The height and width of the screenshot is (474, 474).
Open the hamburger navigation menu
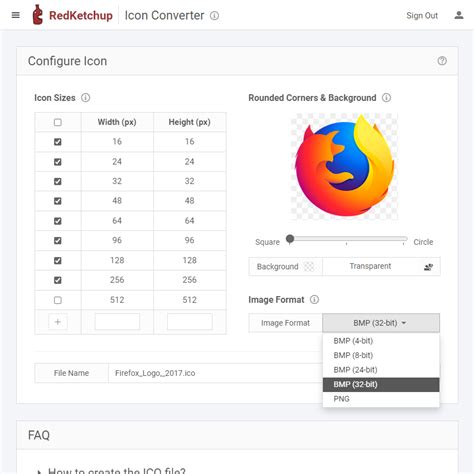coord(16,15)
